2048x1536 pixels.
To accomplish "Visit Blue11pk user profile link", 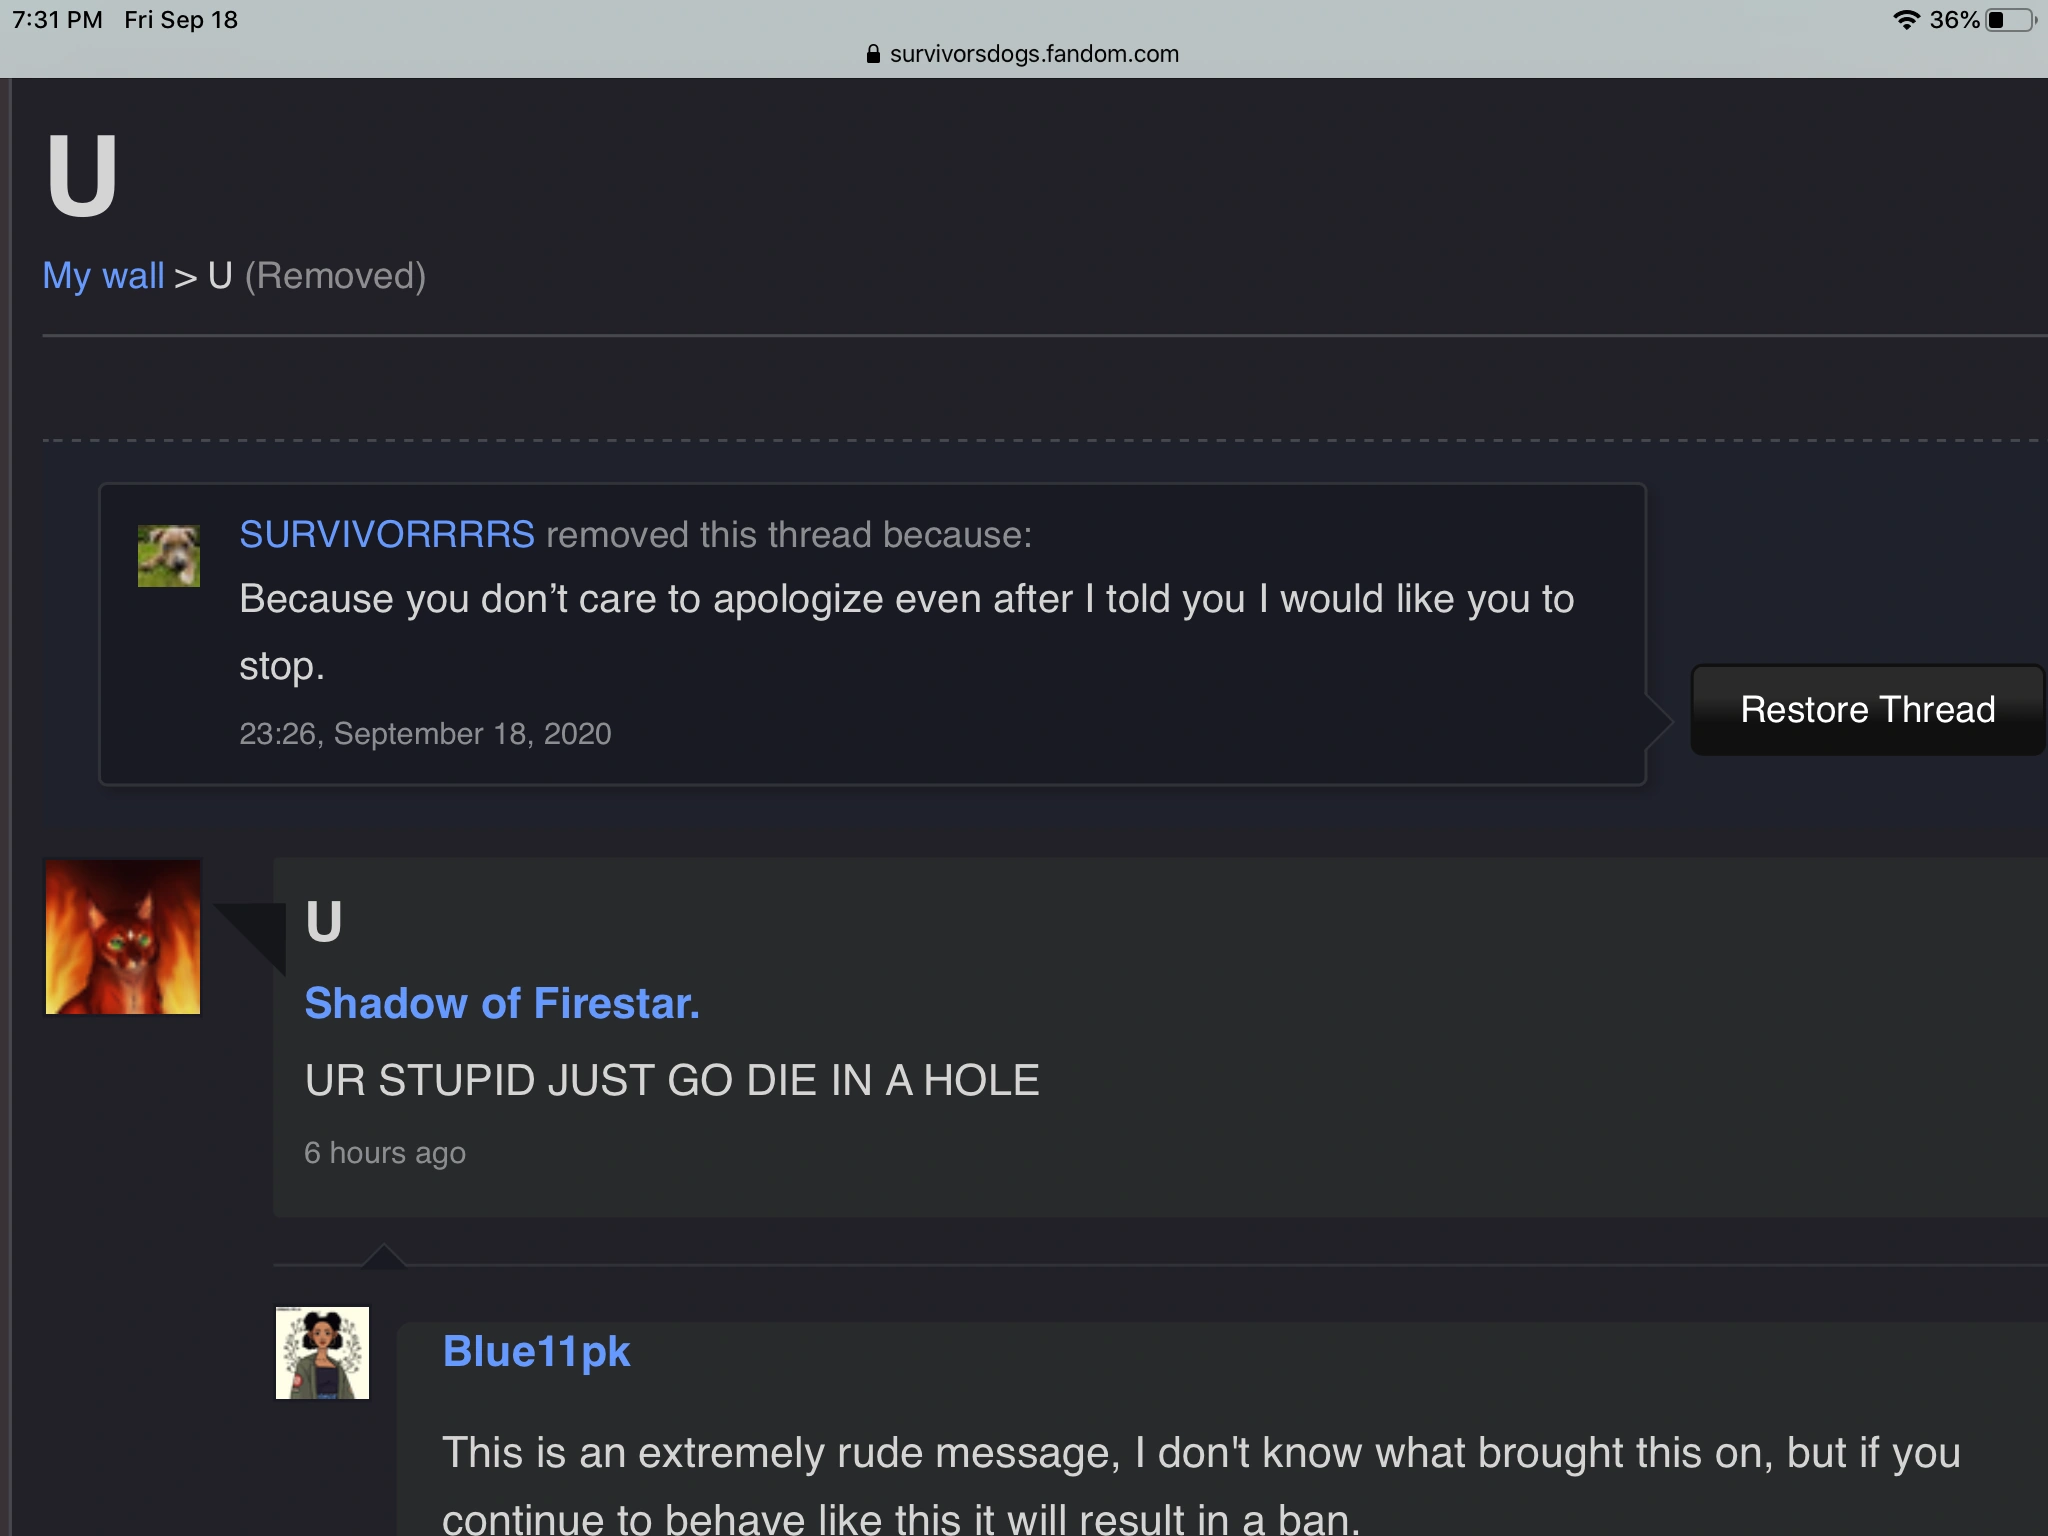I will [536, 1352].
